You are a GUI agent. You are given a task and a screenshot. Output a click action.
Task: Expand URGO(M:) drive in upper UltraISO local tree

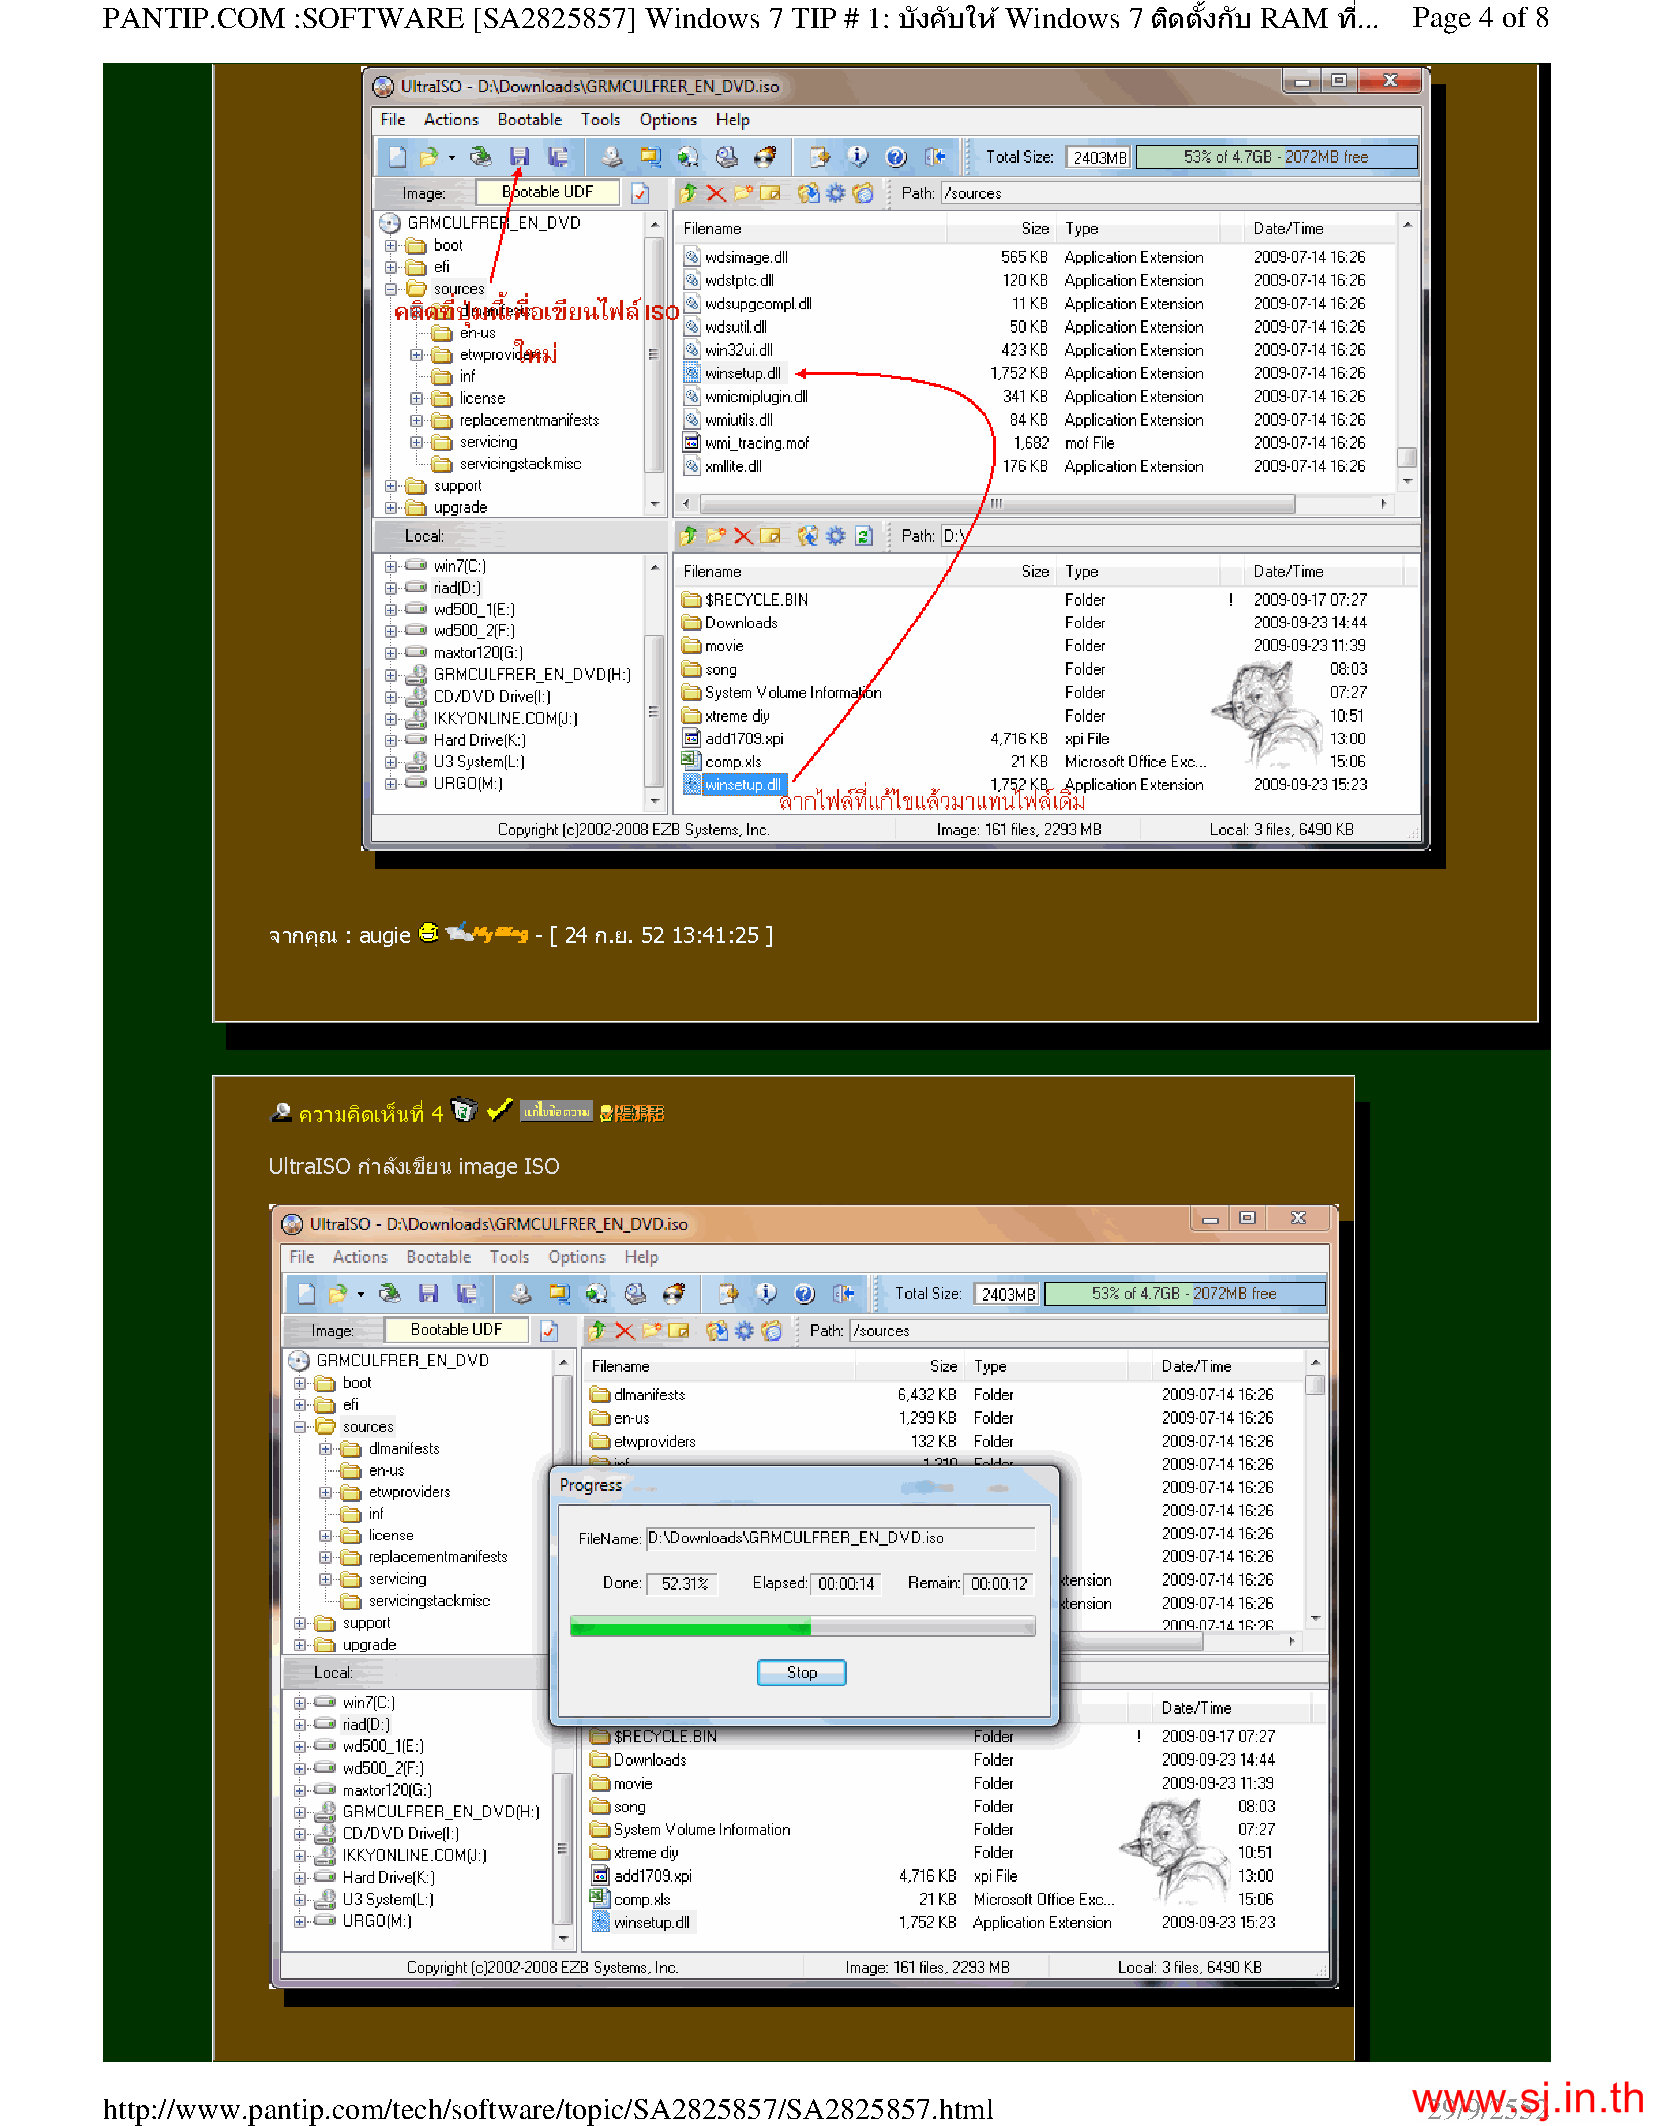(x=391, y=784)
